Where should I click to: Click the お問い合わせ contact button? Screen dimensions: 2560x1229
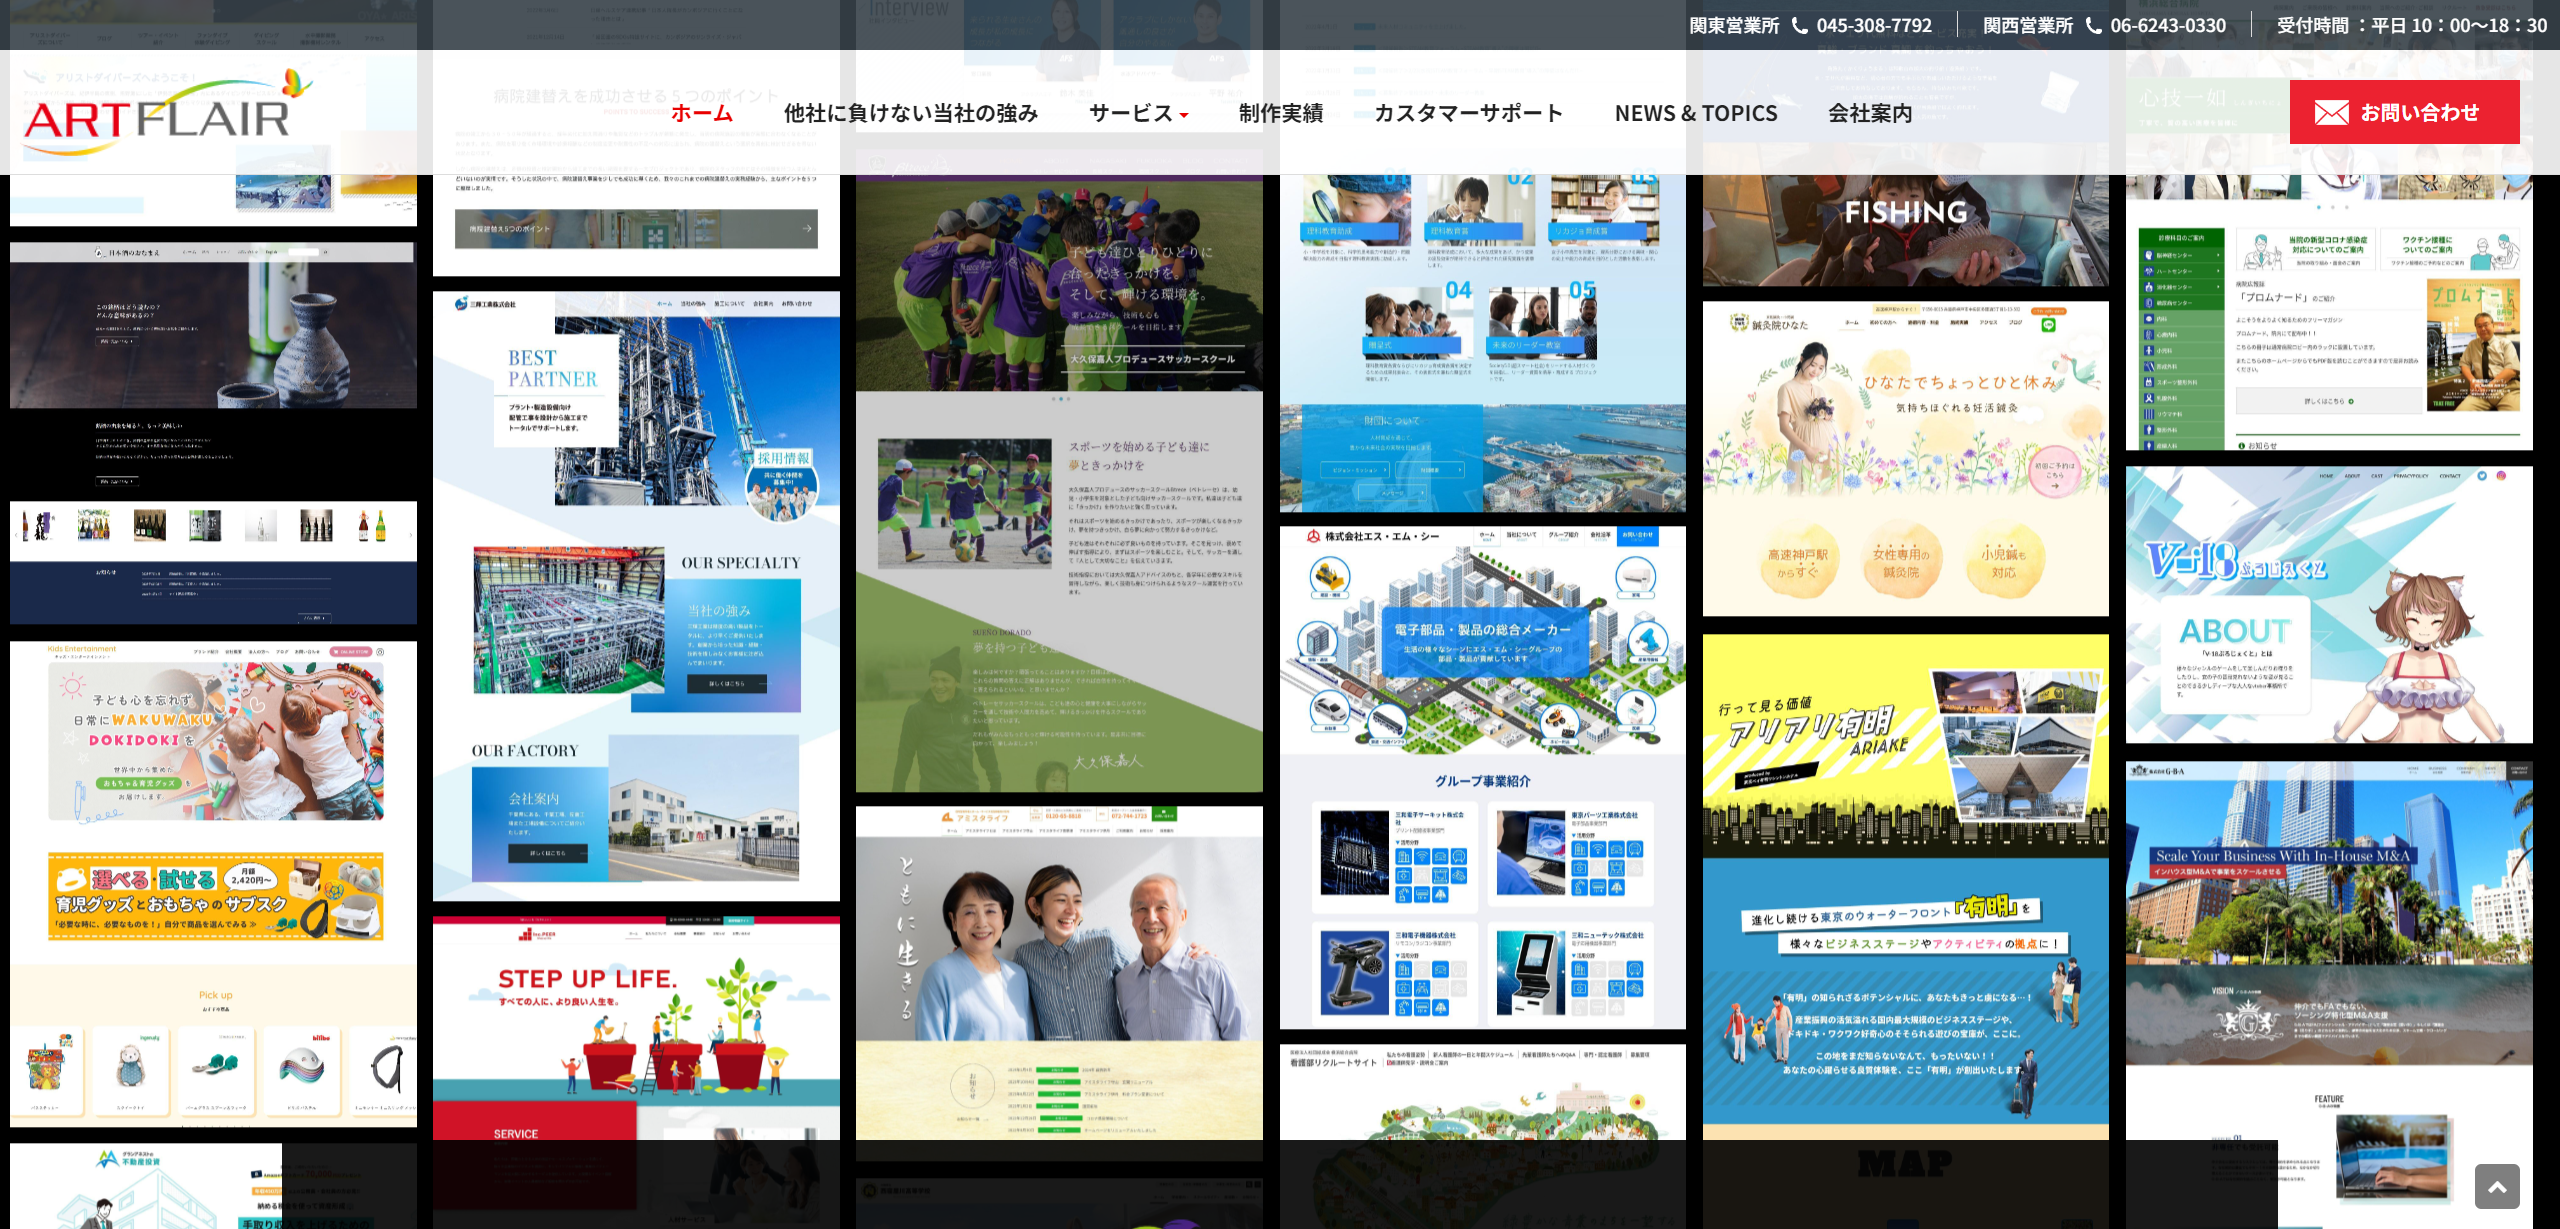click(2404, 112)
